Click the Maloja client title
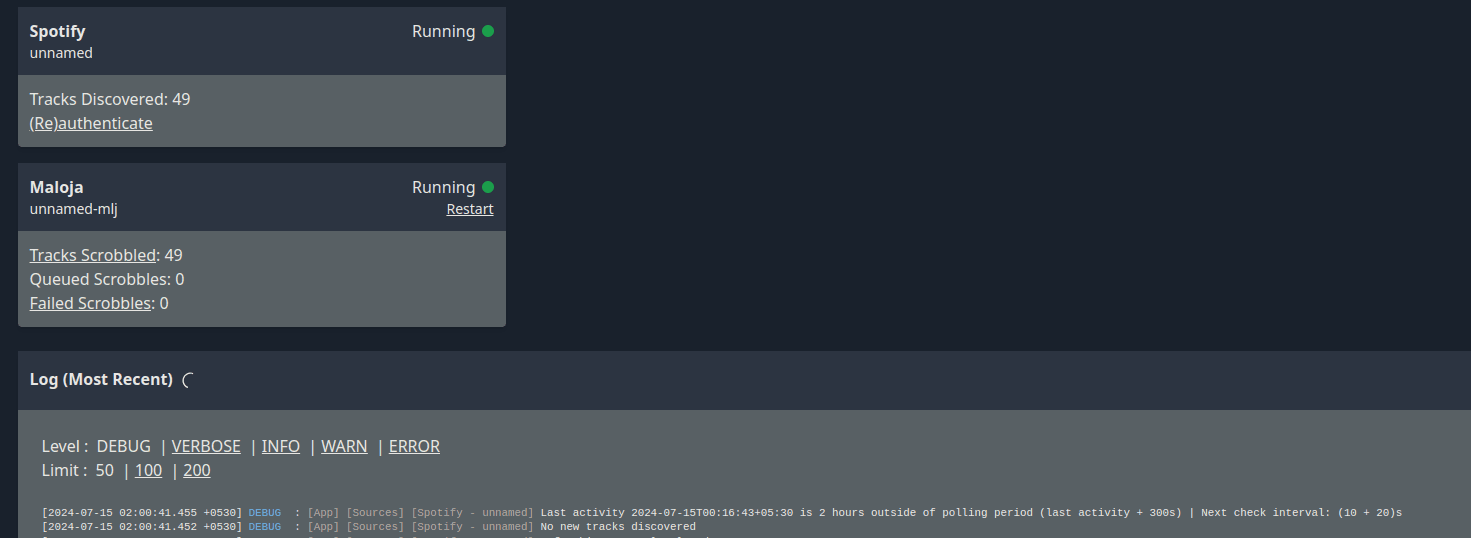 click(x=56, y=187)
